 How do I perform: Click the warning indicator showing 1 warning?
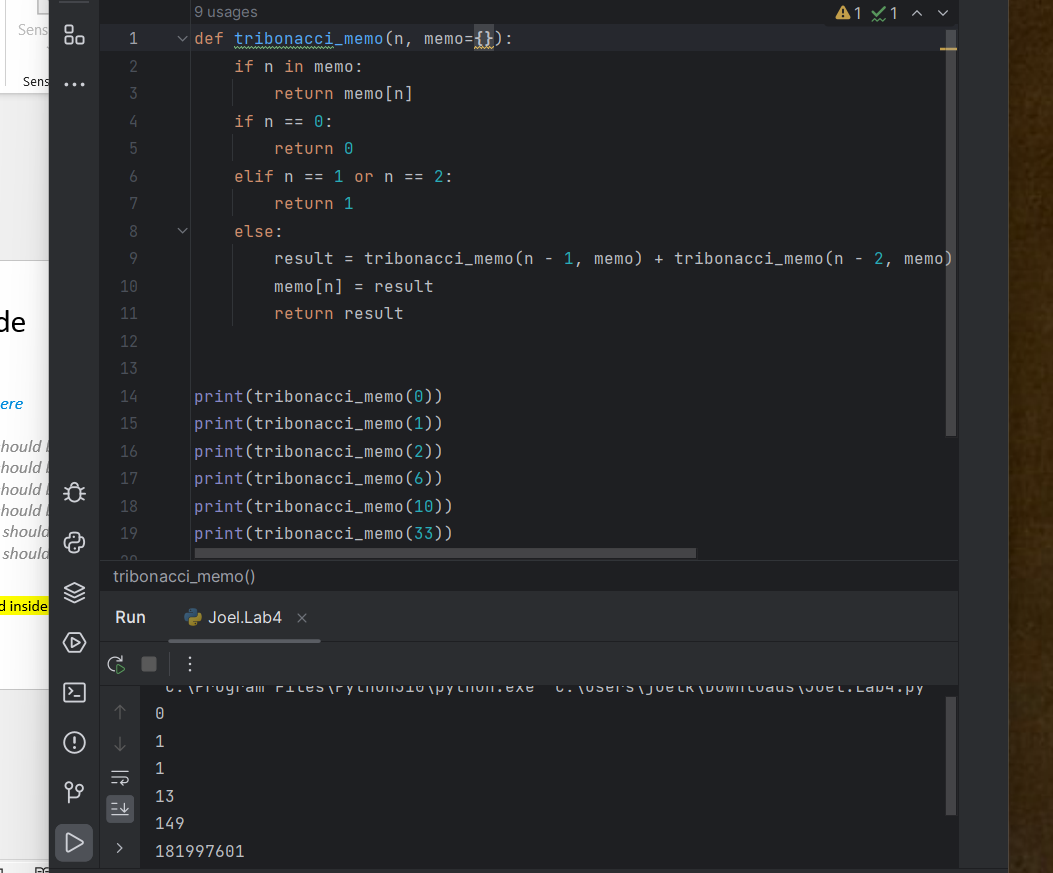(x=848, y=13)
